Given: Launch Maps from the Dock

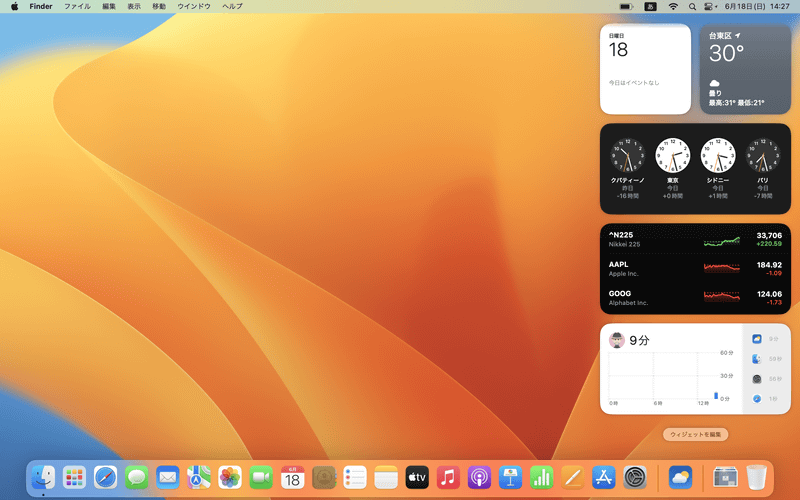Looking at the screenshot, I should [199, 478].
